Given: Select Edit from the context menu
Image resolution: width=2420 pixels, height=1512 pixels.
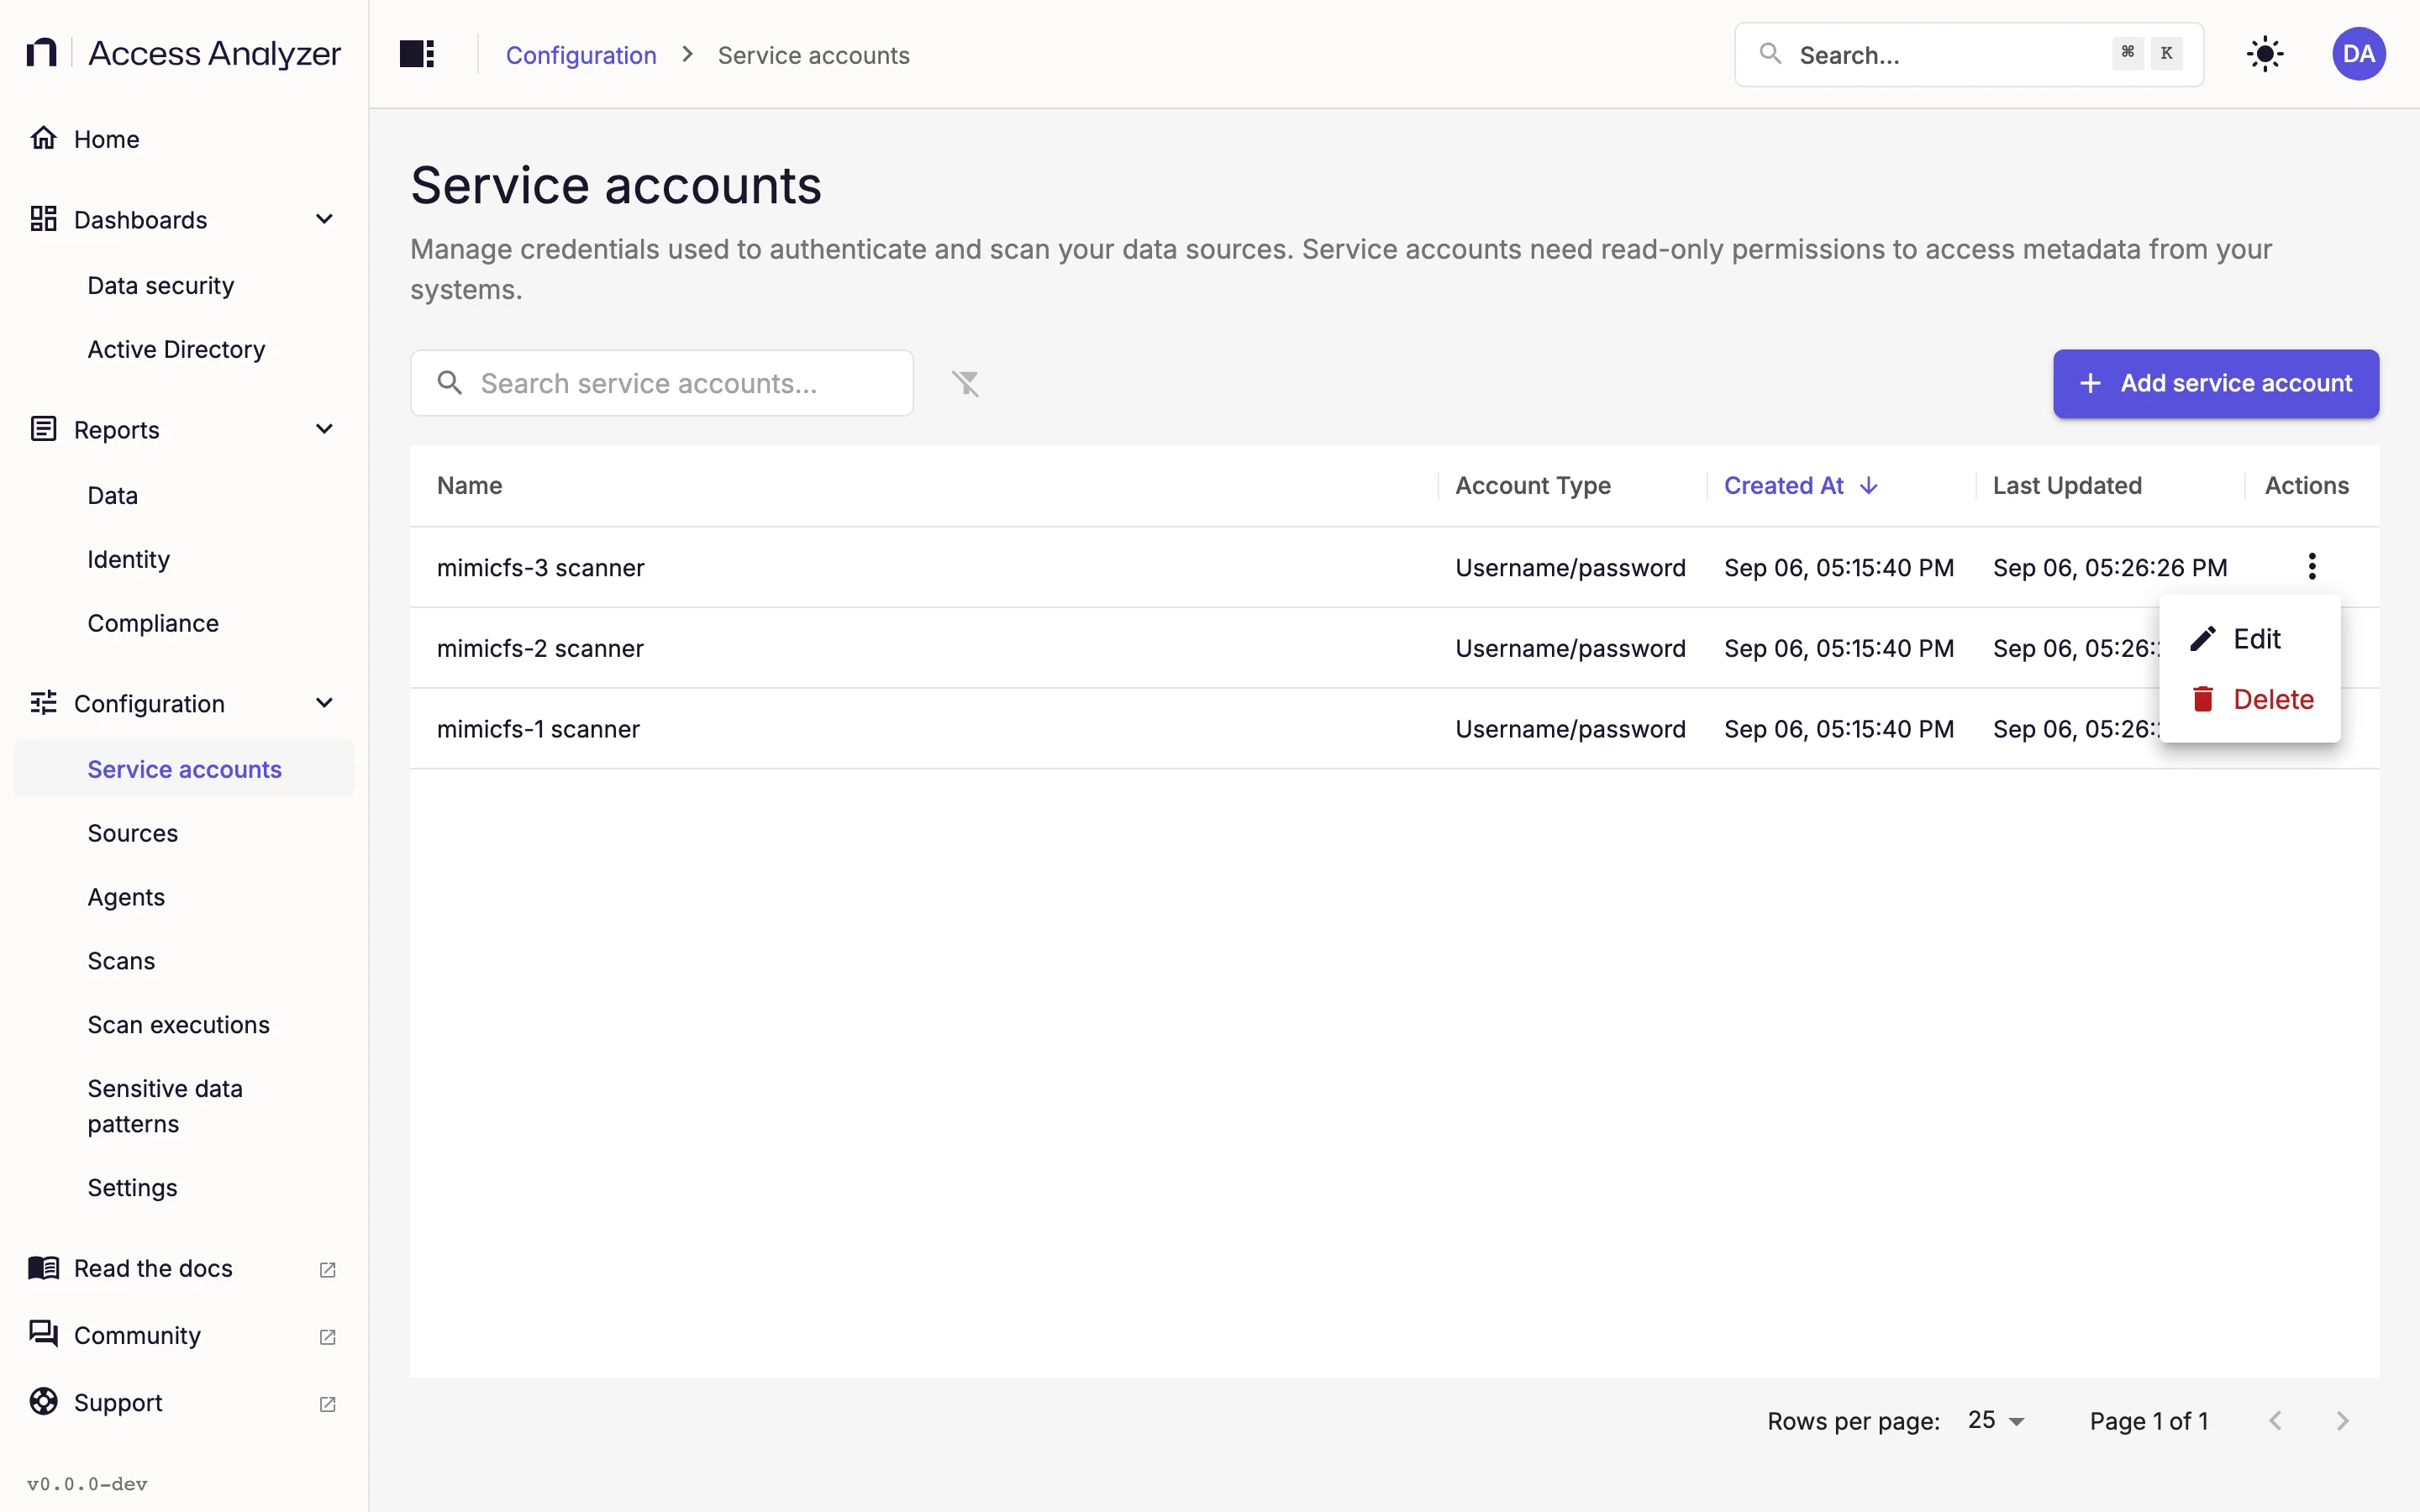Looking at the screenshot, I should click(x=2250, y=639).
